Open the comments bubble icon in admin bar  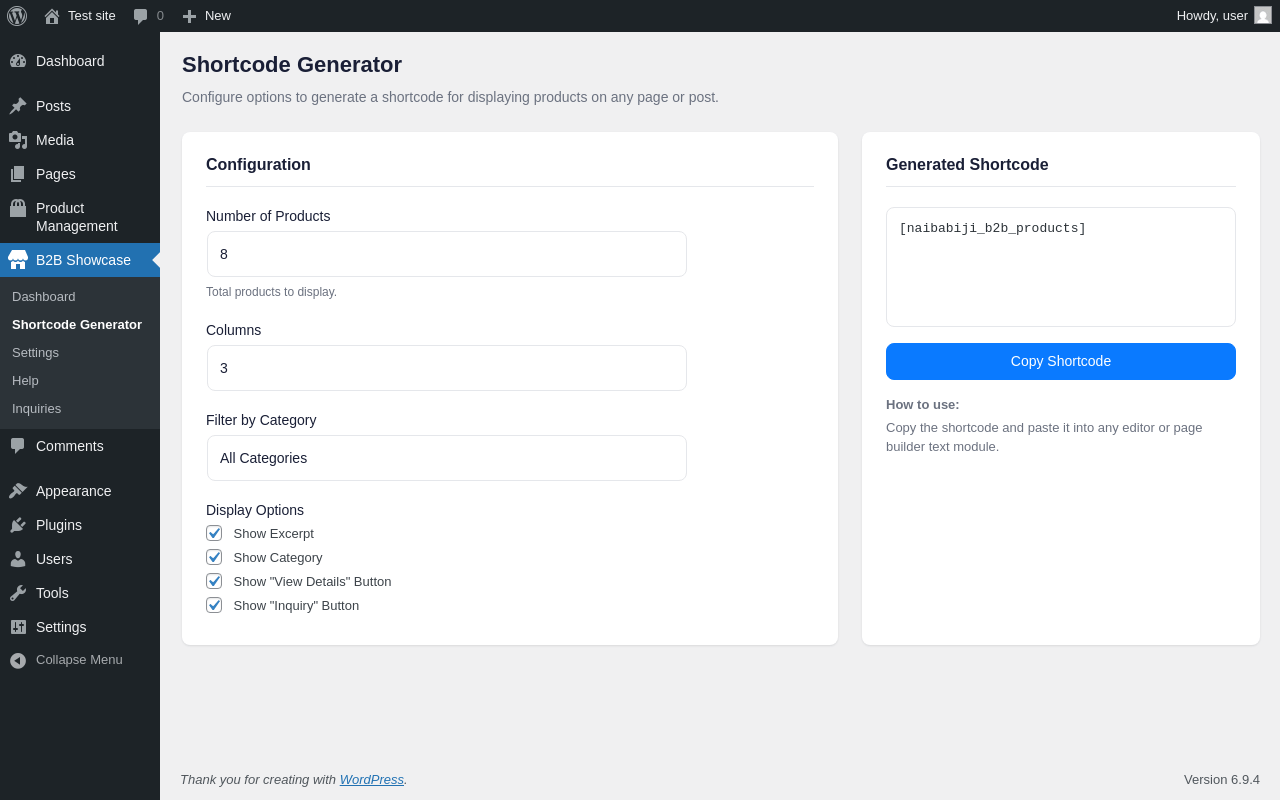click(x=141, y=16)
